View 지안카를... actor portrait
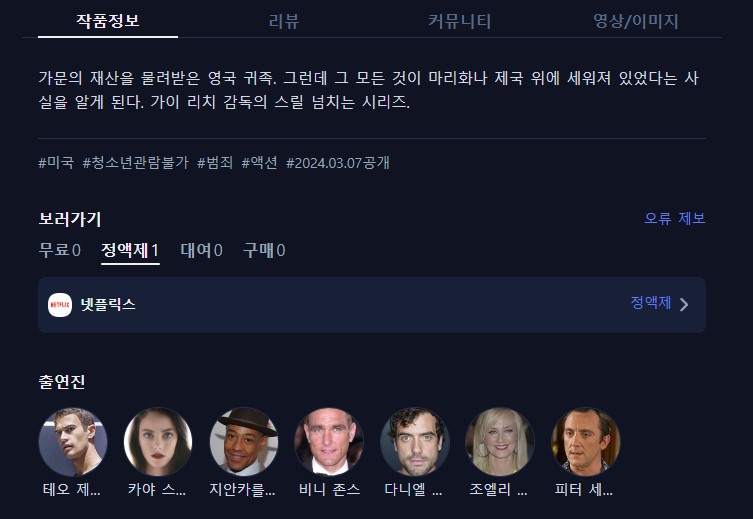Screen dimensions: 753x519 [244, 442]
